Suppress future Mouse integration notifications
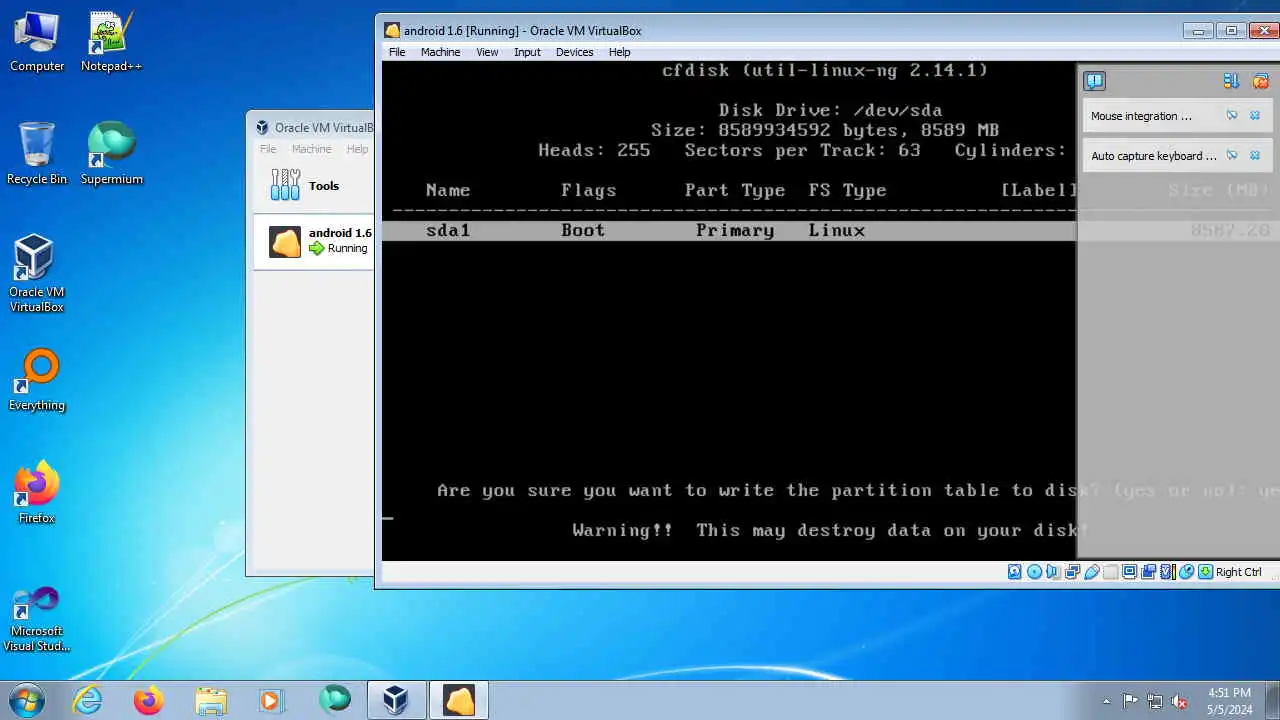Screen dimensions: 1280x720 point(1233,116)
